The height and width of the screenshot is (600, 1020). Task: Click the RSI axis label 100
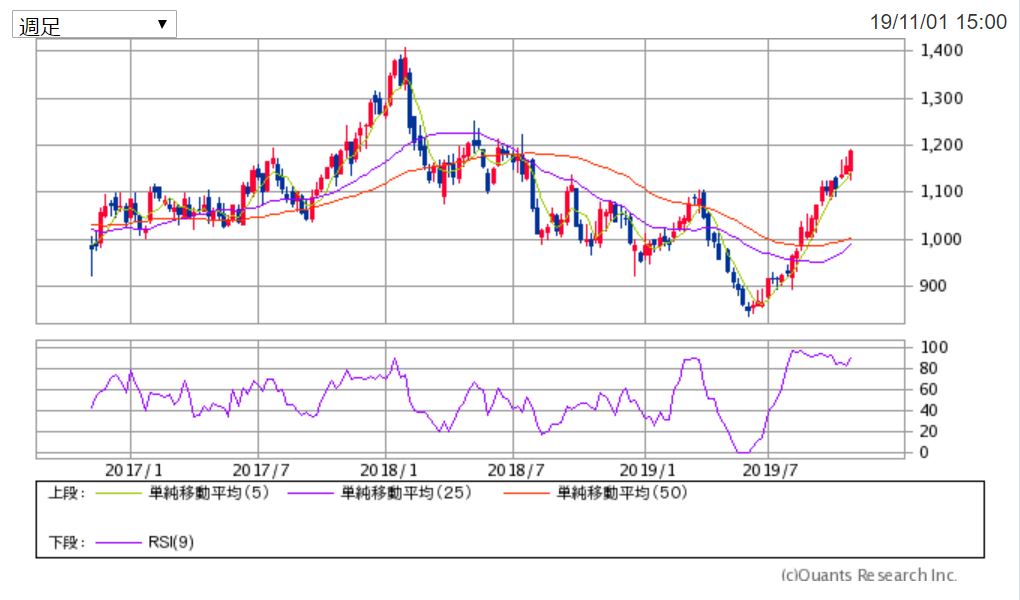933,348
